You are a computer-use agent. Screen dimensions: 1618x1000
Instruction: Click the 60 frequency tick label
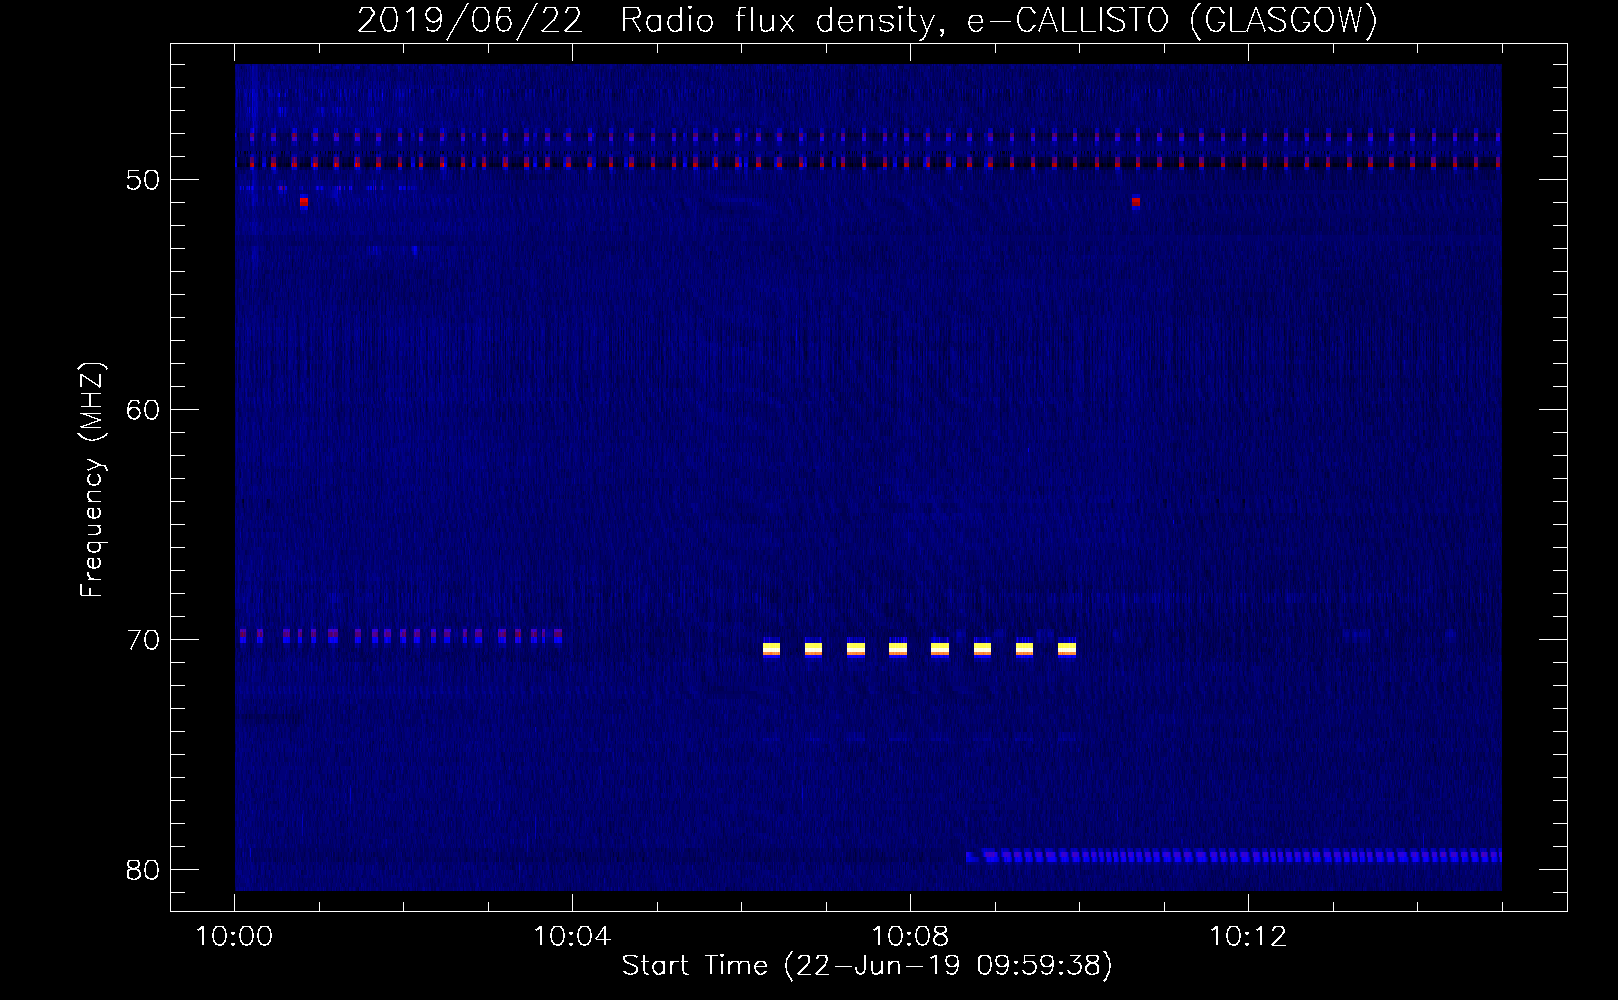click(x=143, y=410)
